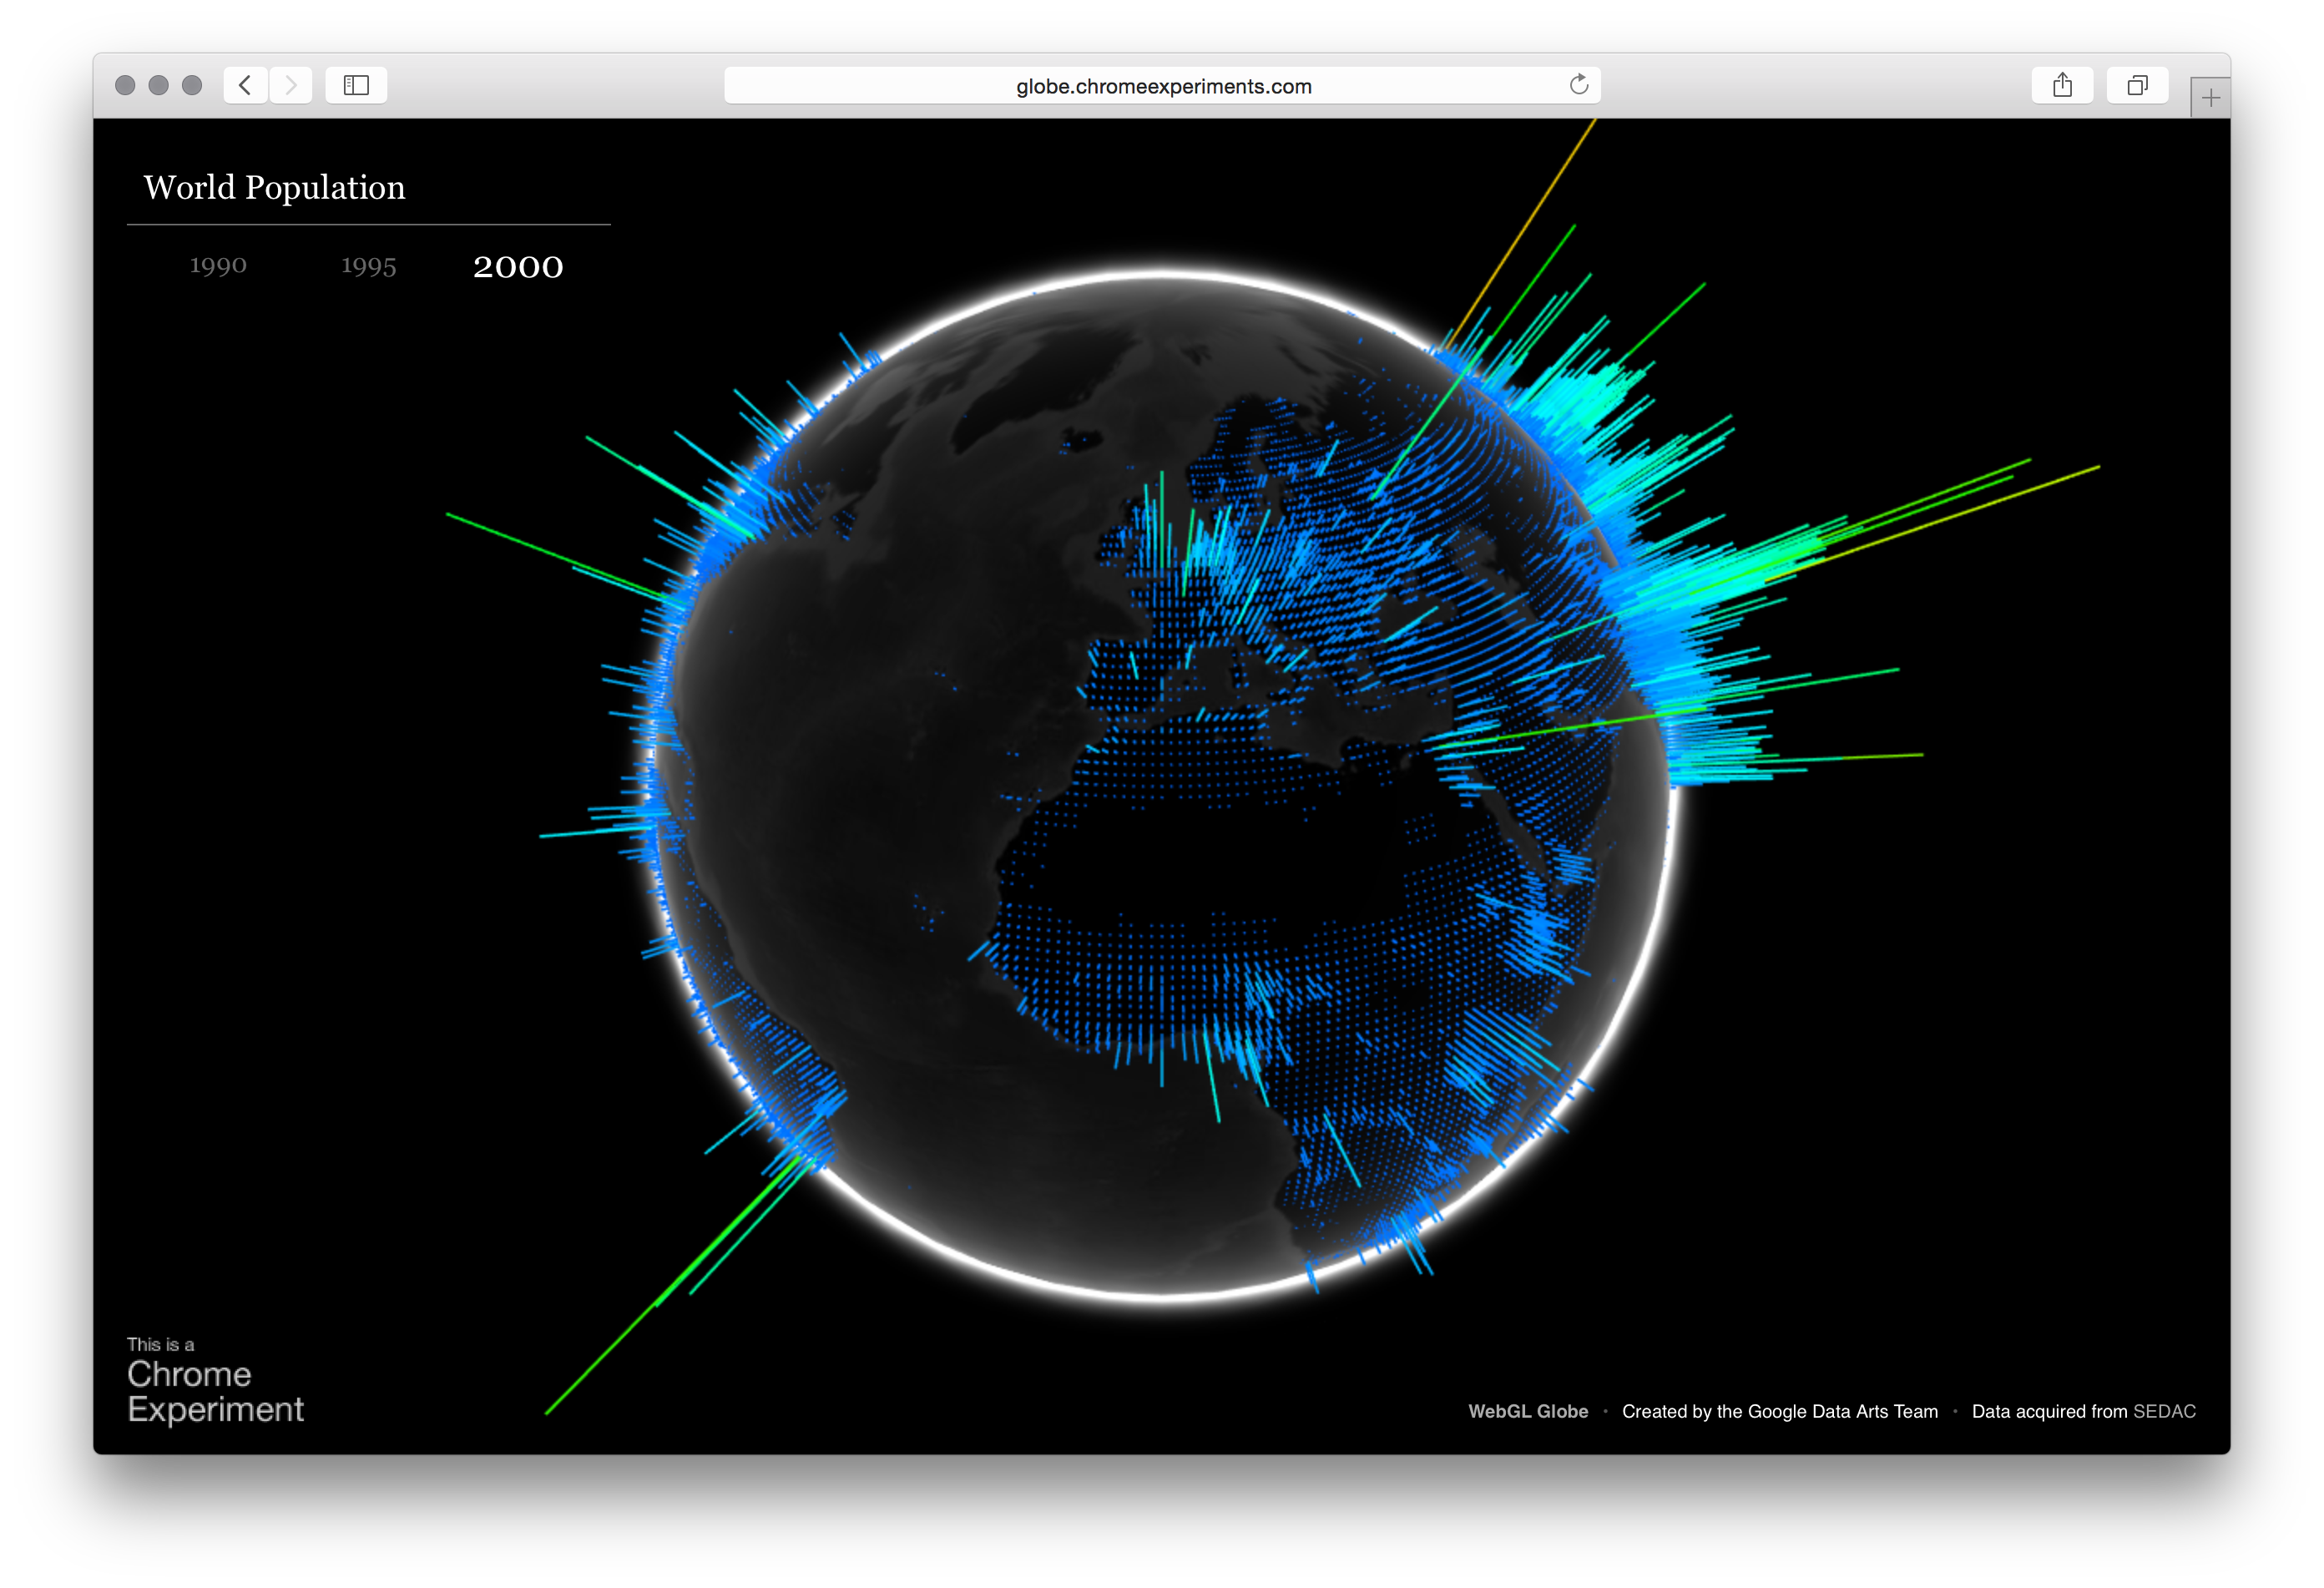Open the tab overview icon

(2137, 85)
